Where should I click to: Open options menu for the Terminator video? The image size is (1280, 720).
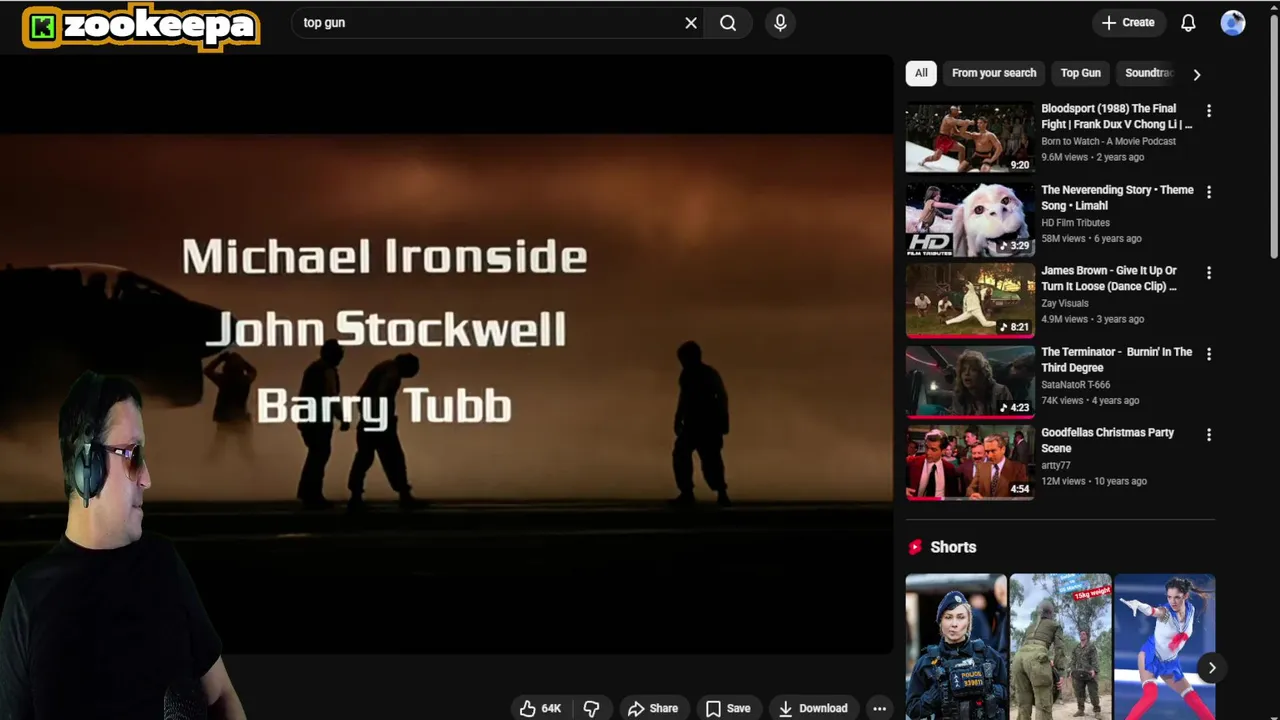click(1208, 354)
